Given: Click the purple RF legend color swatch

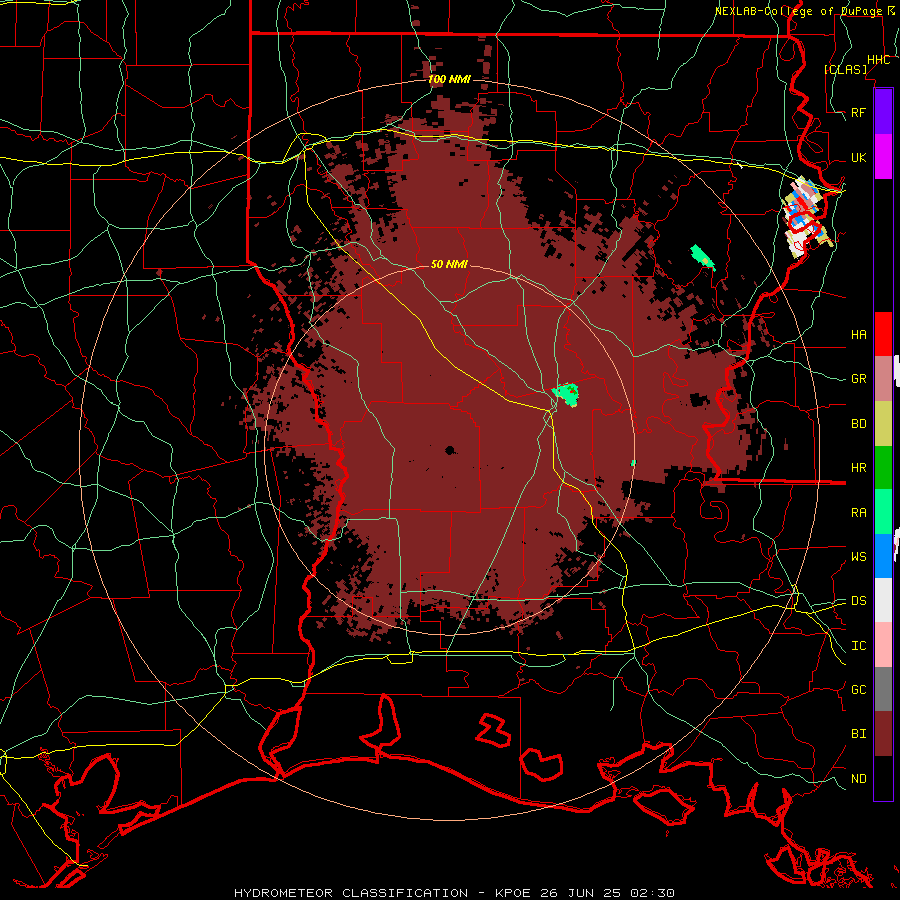Looking at the screenshot, I should click(x=883, y=112).
